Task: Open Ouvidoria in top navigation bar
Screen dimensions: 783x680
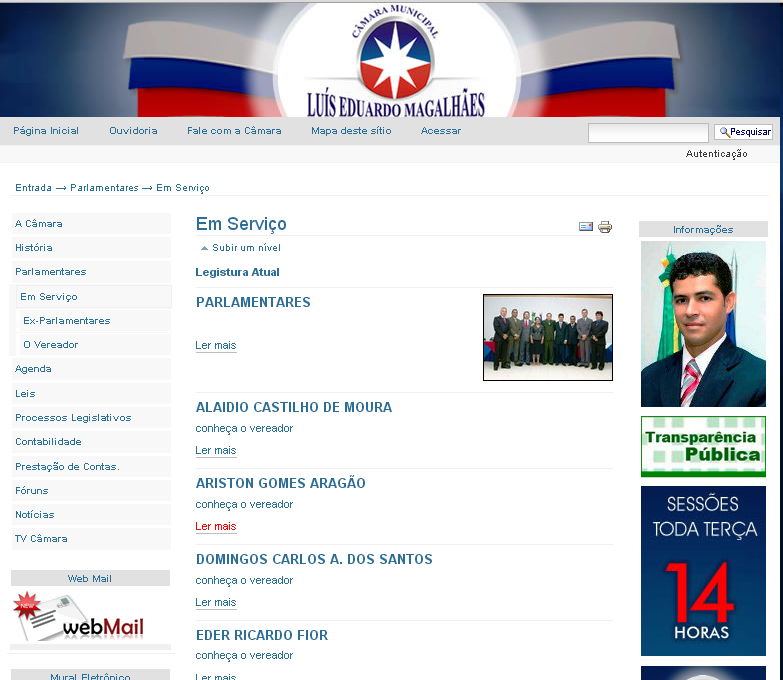Action: (133, 131)
